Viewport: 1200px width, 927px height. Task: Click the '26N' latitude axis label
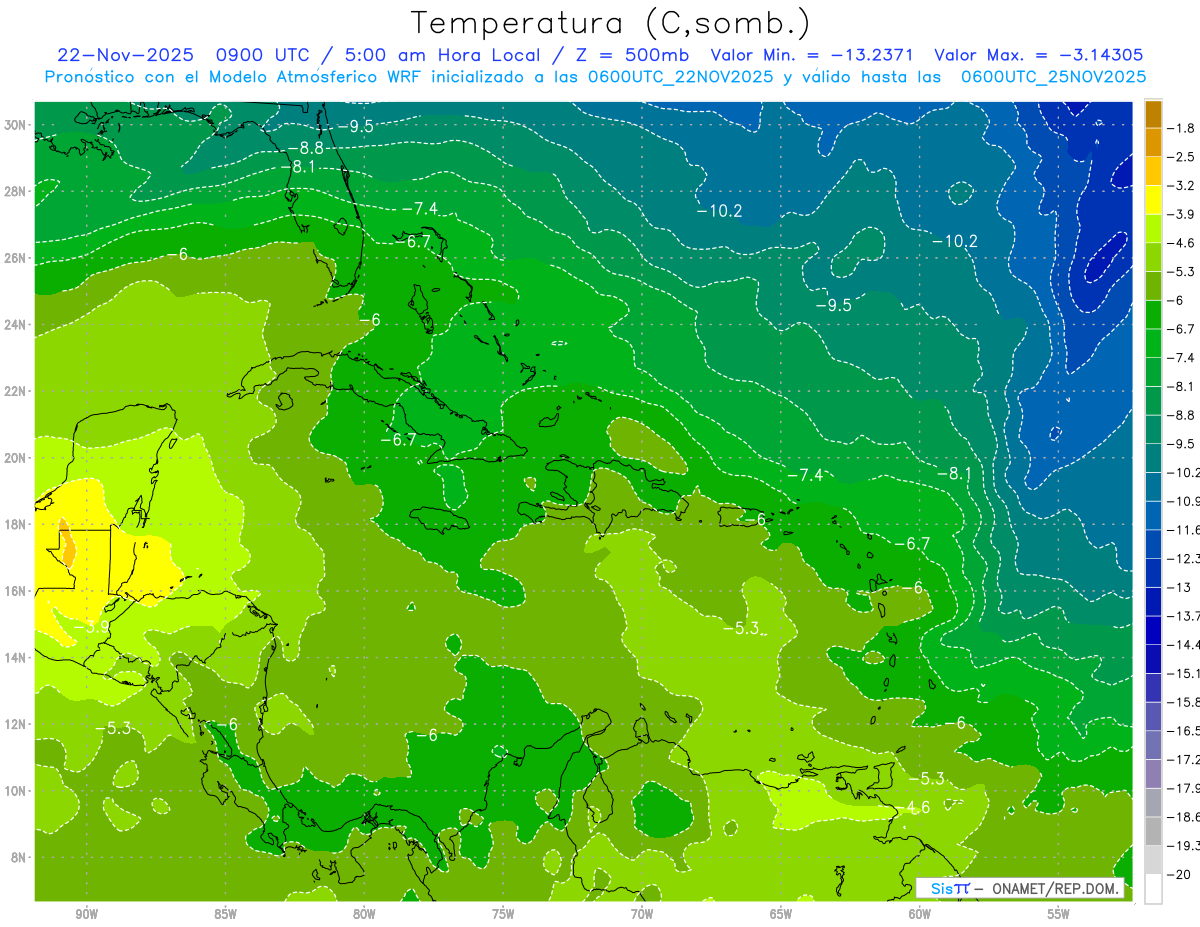pos(14,258)
